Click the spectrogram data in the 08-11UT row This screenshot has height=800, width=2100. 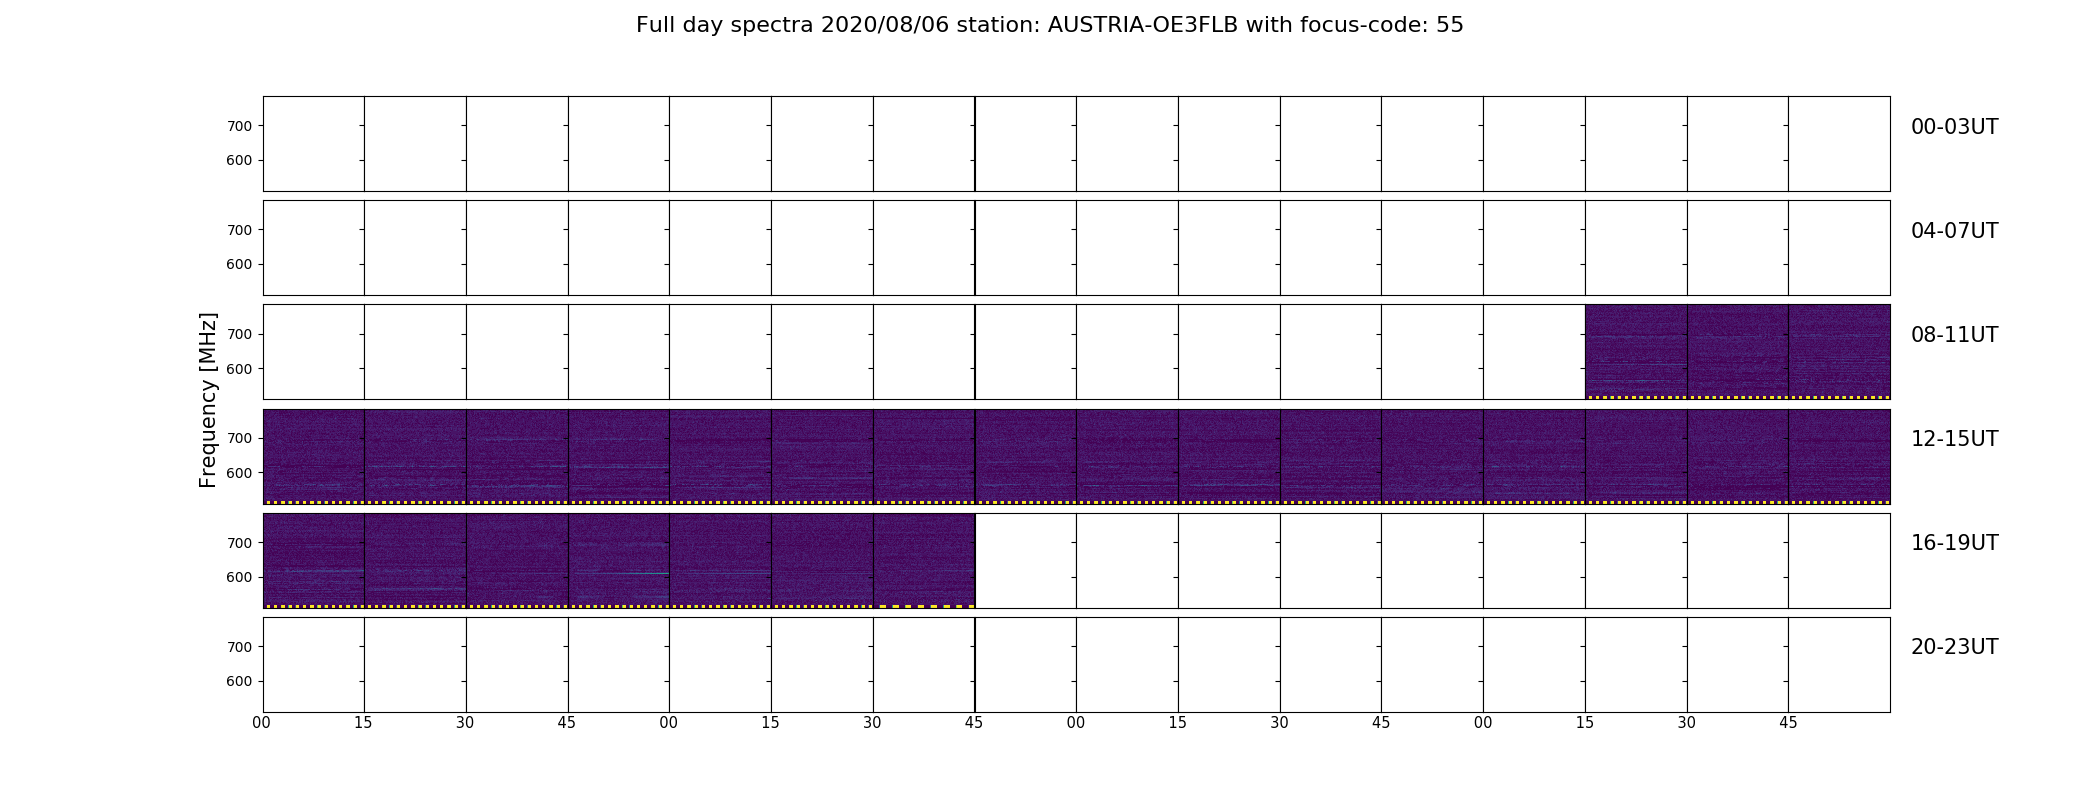tap(1737, 352)
